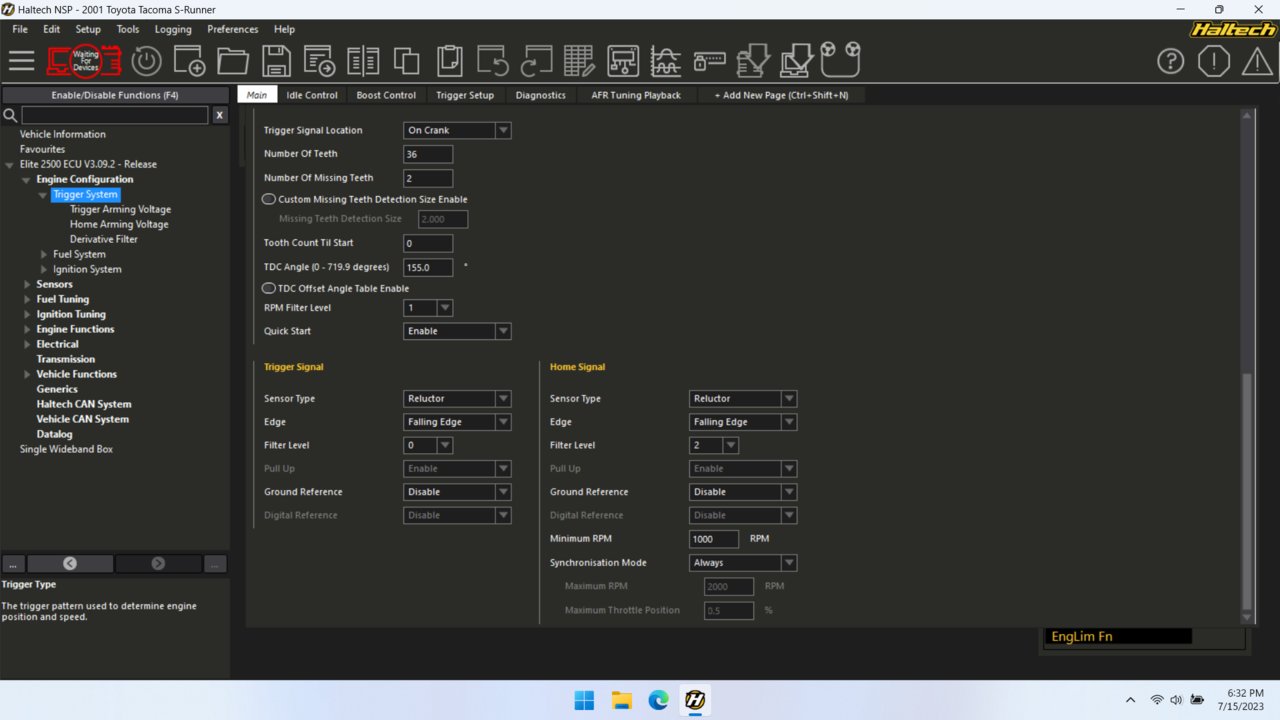Image resolution: width=1280 pixels, height=720 pixels.
Task: Select Trigger Arming Voltage tree item
Action: click(120, 210)
